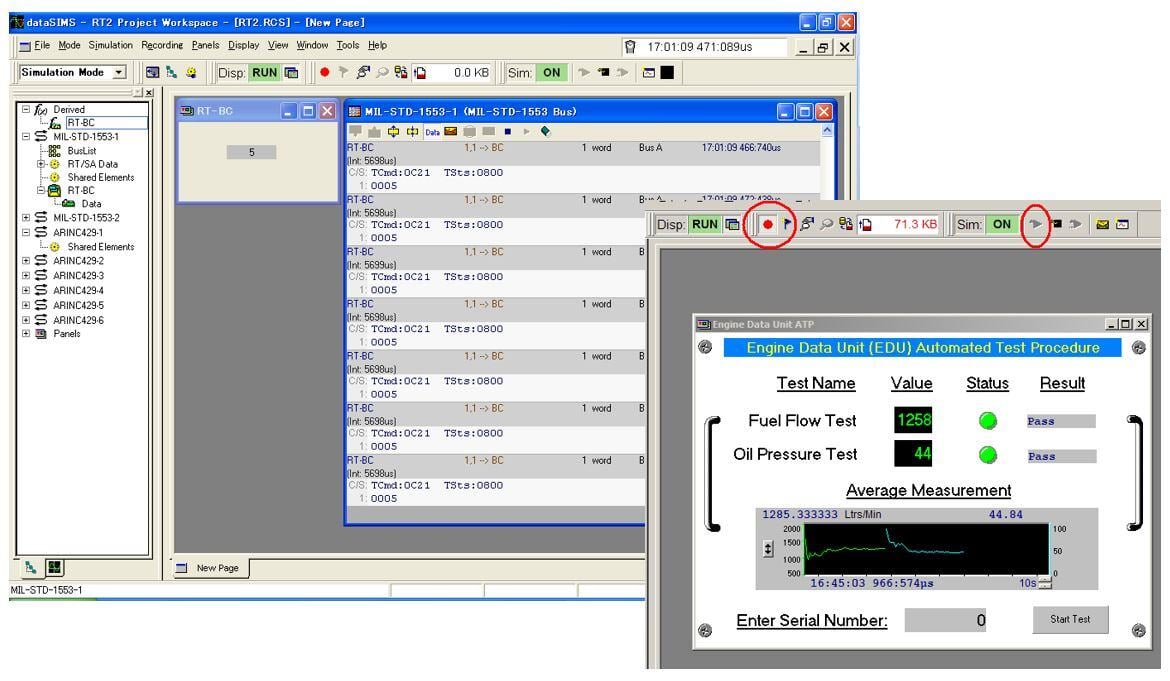
Task: Open the Simulation Mode dropdown
Action: [x=119, y=73]
